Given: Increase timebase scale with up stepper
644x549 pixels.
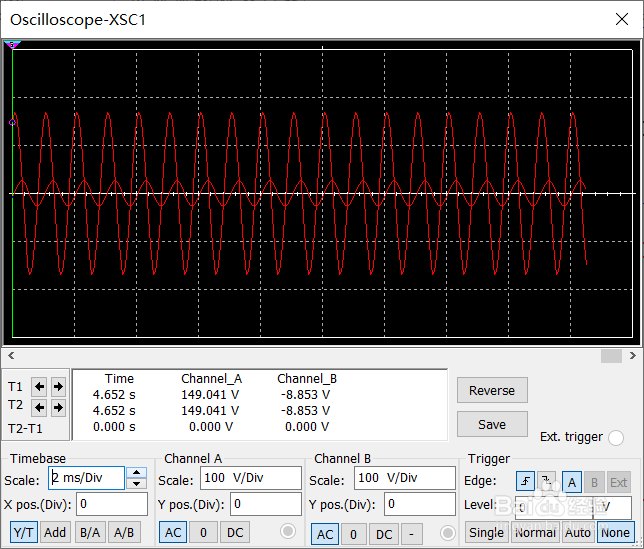Looking at the screenshot, I should point(136,473).
